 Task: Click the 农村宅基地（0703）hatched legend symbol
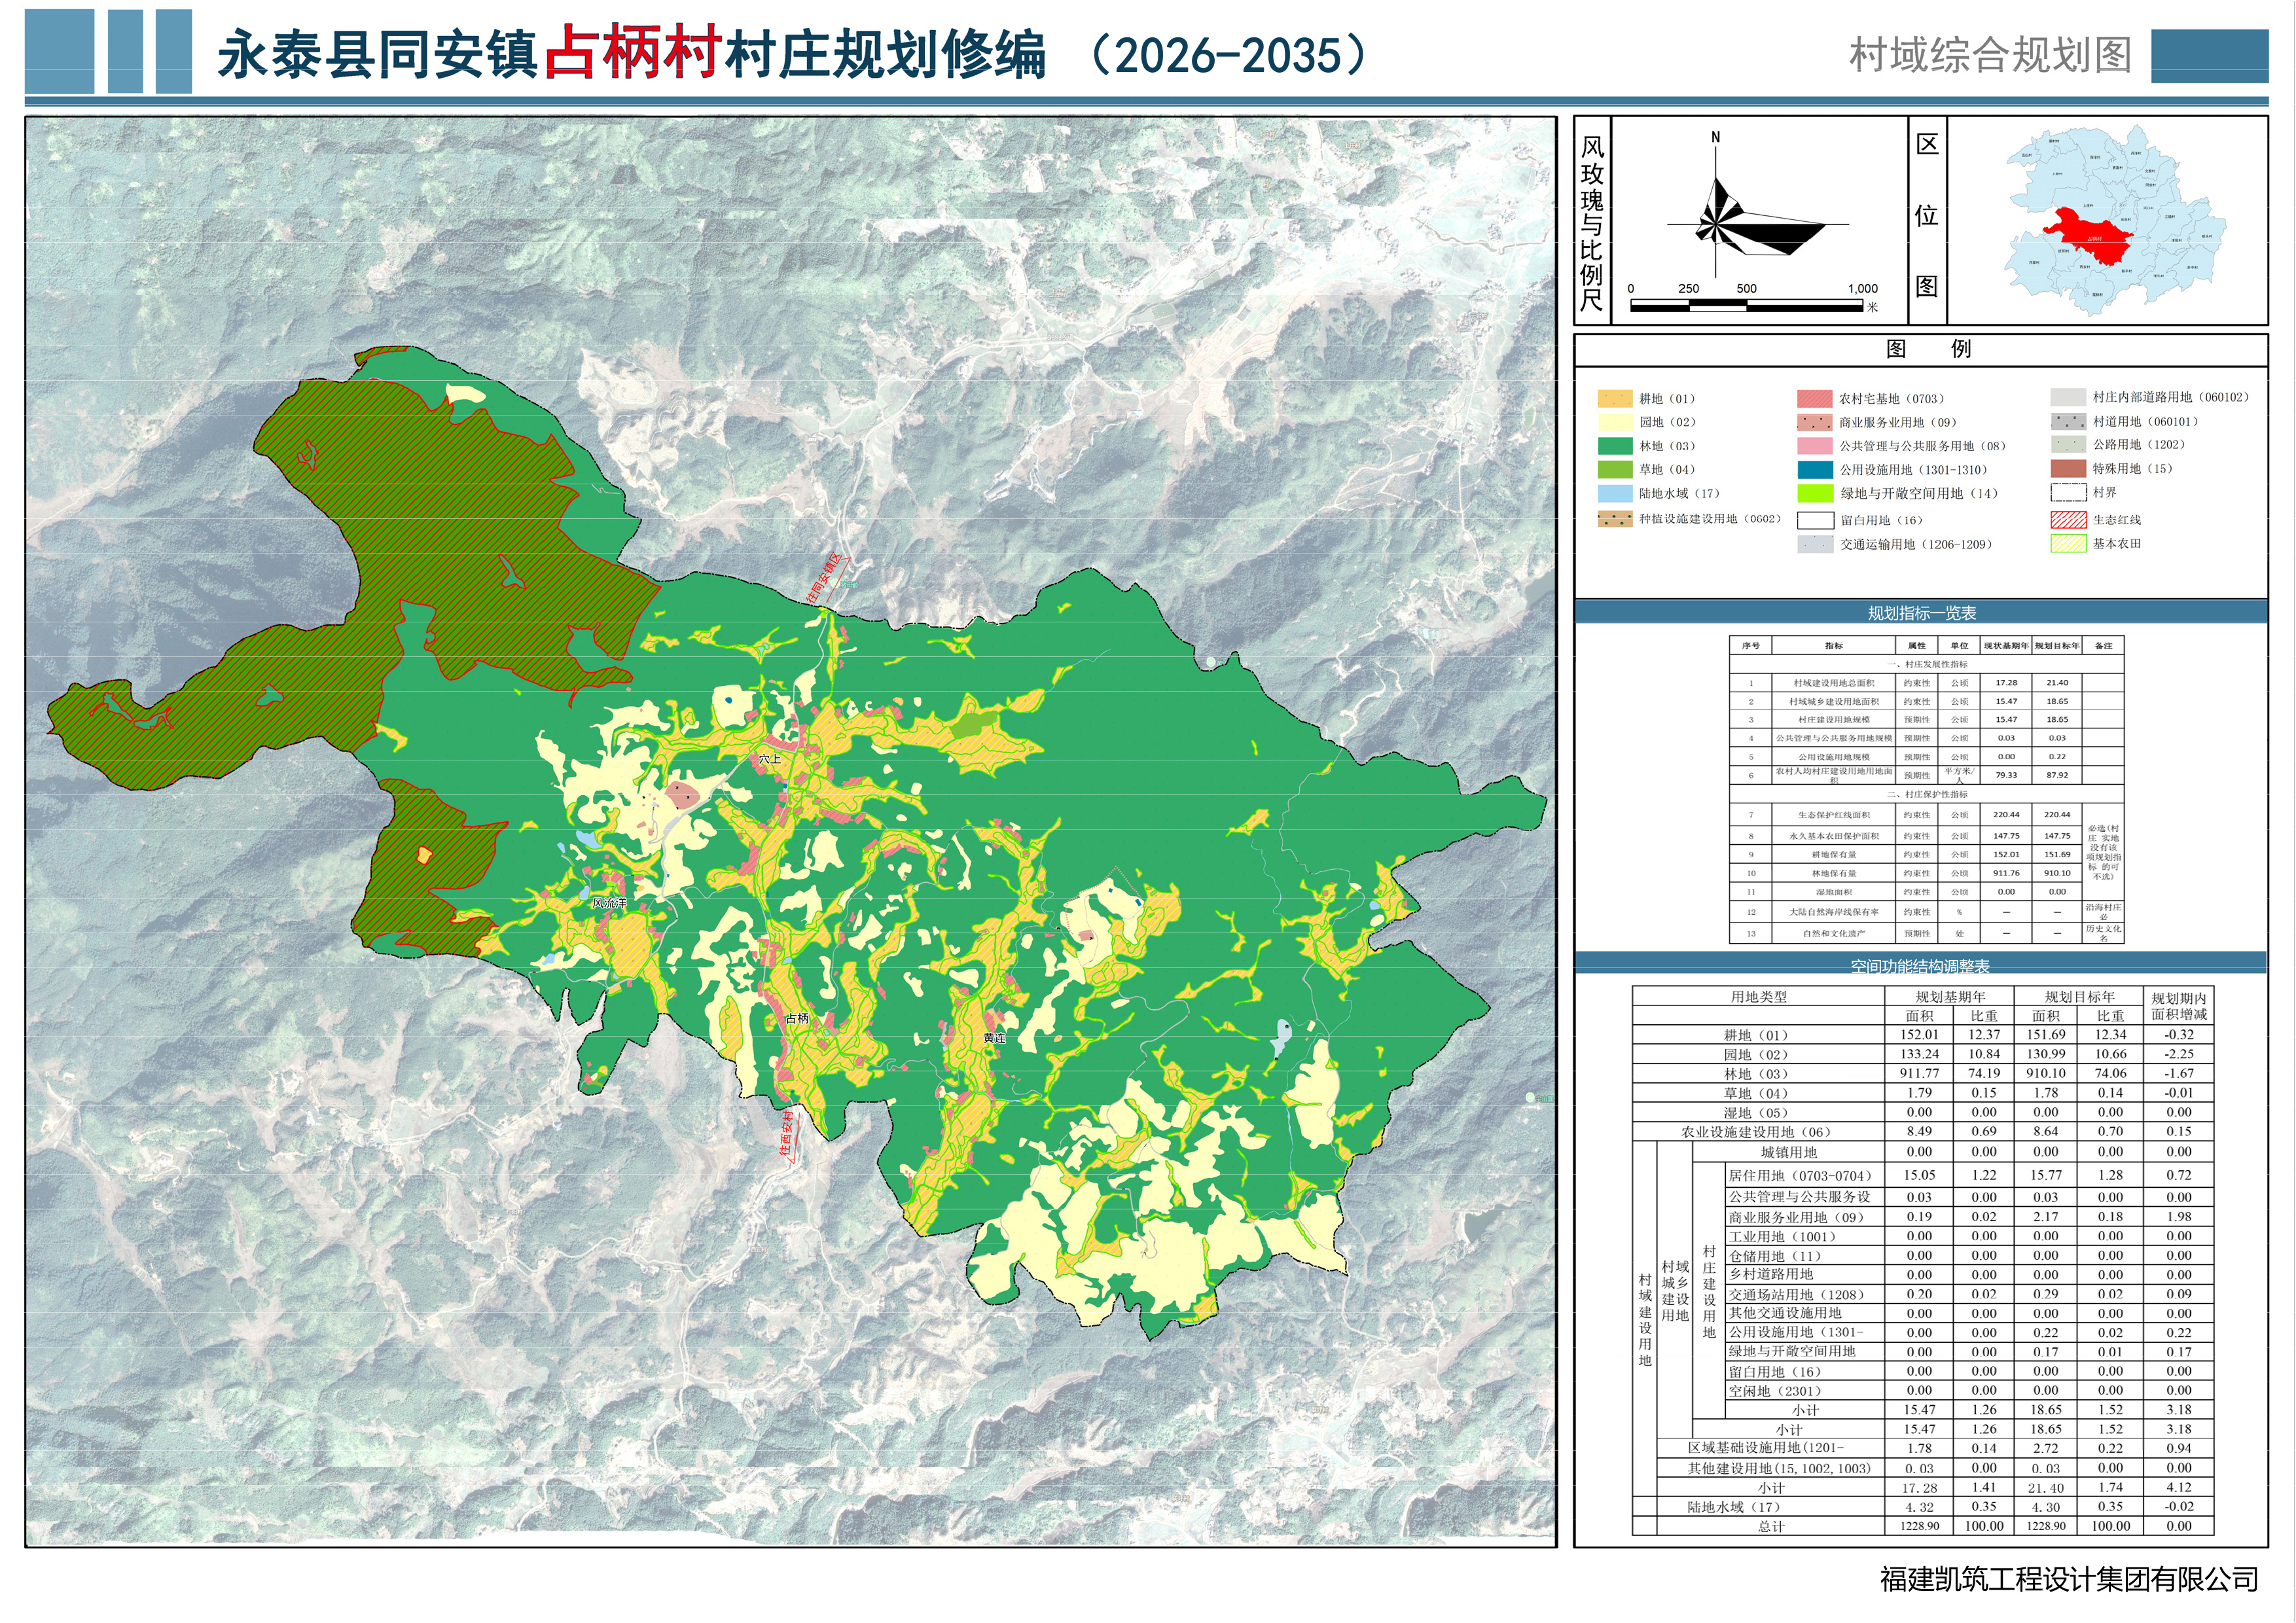1814,399
